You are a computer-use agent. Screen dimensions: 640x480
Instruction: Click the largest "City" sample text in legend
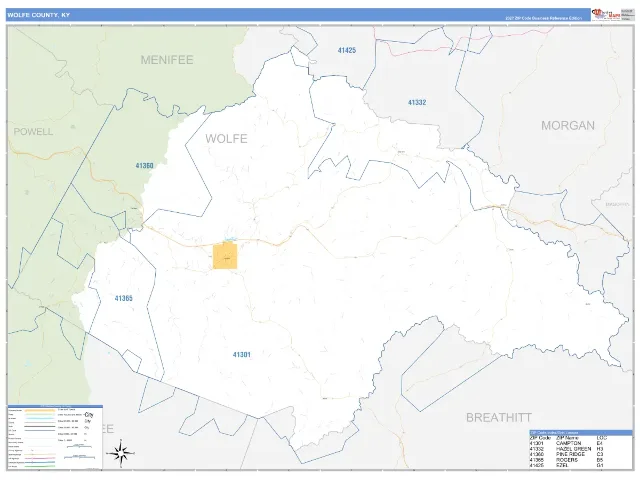[x=89, y=415]
